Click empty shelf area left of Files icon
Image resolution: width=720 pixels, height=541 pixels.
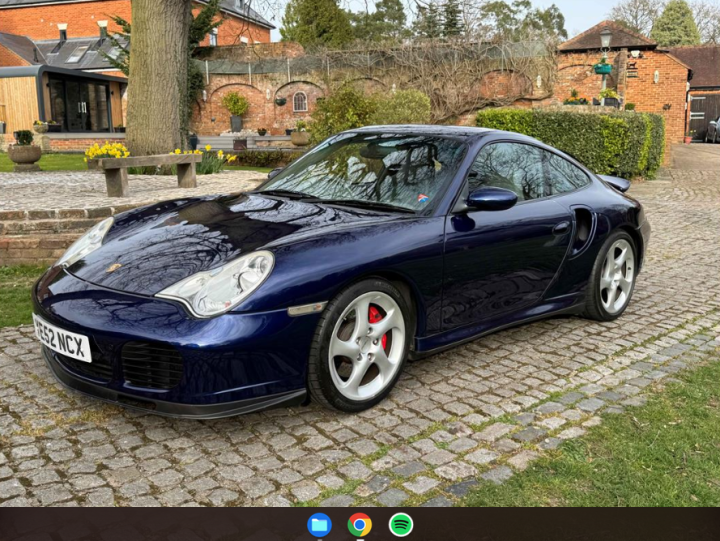200,524
